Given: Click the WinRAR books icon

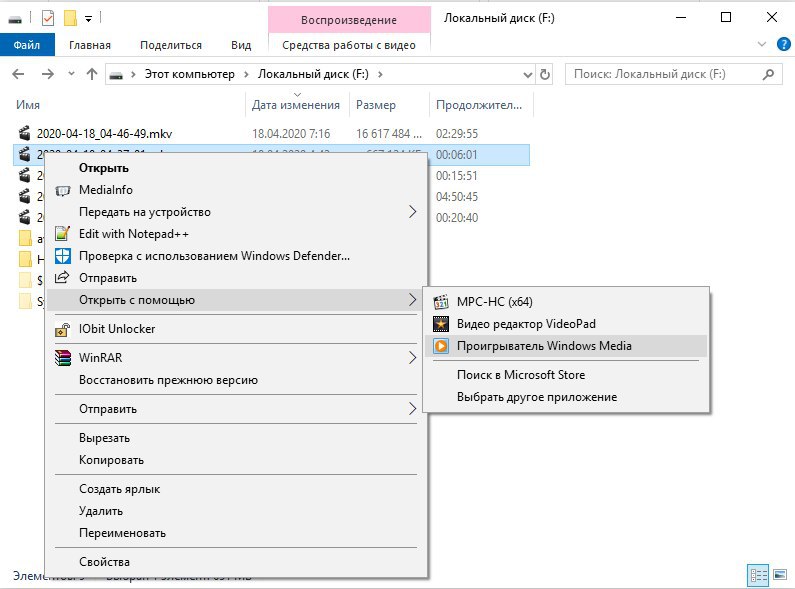Looking at the screenshot, I should 62,358.
